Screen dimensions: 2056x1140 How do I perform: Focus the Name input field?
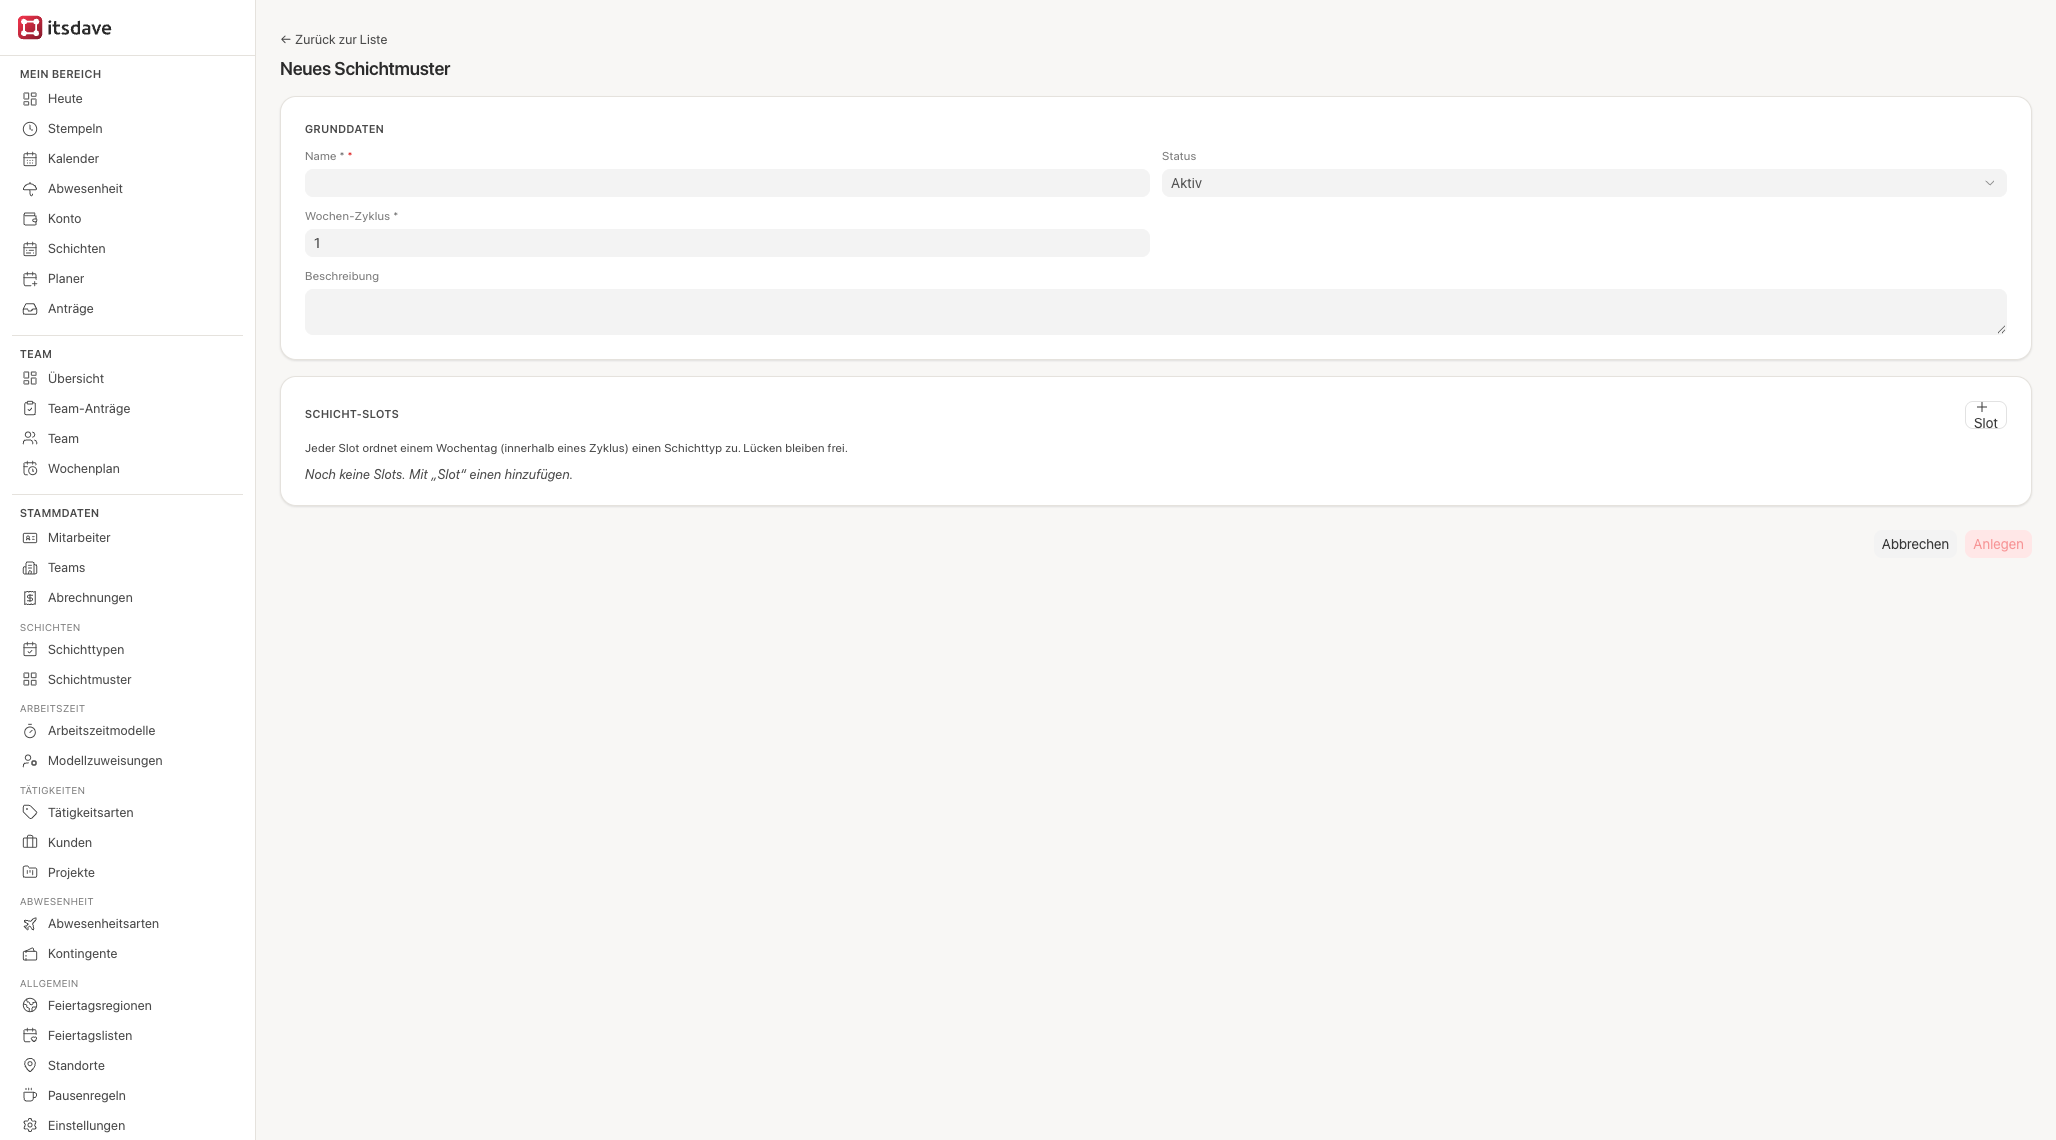(727, 183)
